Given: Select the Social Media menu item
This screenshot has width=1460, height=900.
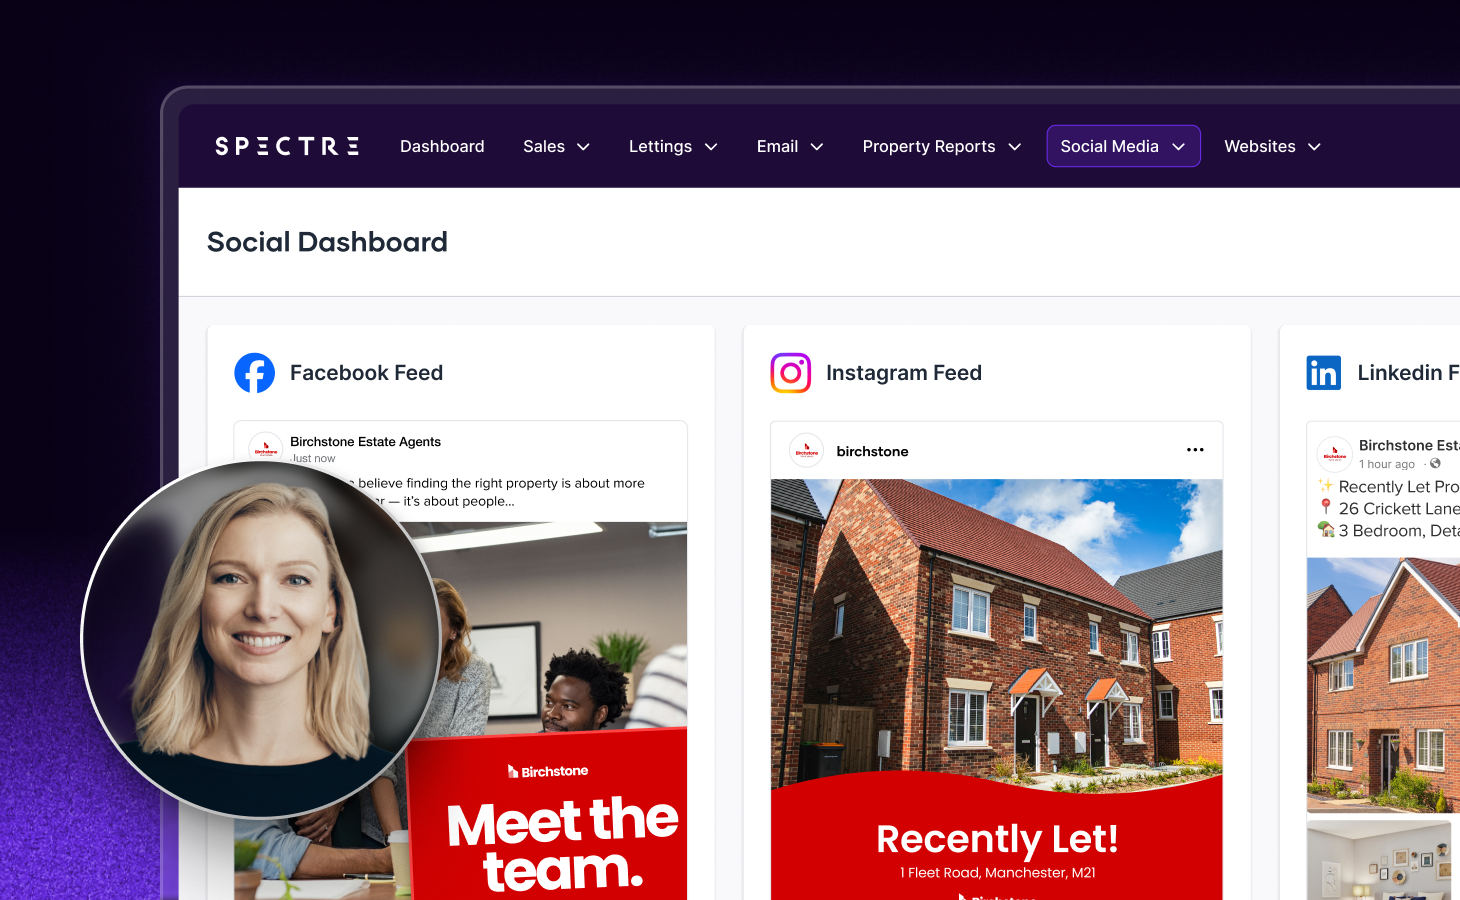Looking at the screenshot, I should pyautogui.click(x=1123, y=146).
